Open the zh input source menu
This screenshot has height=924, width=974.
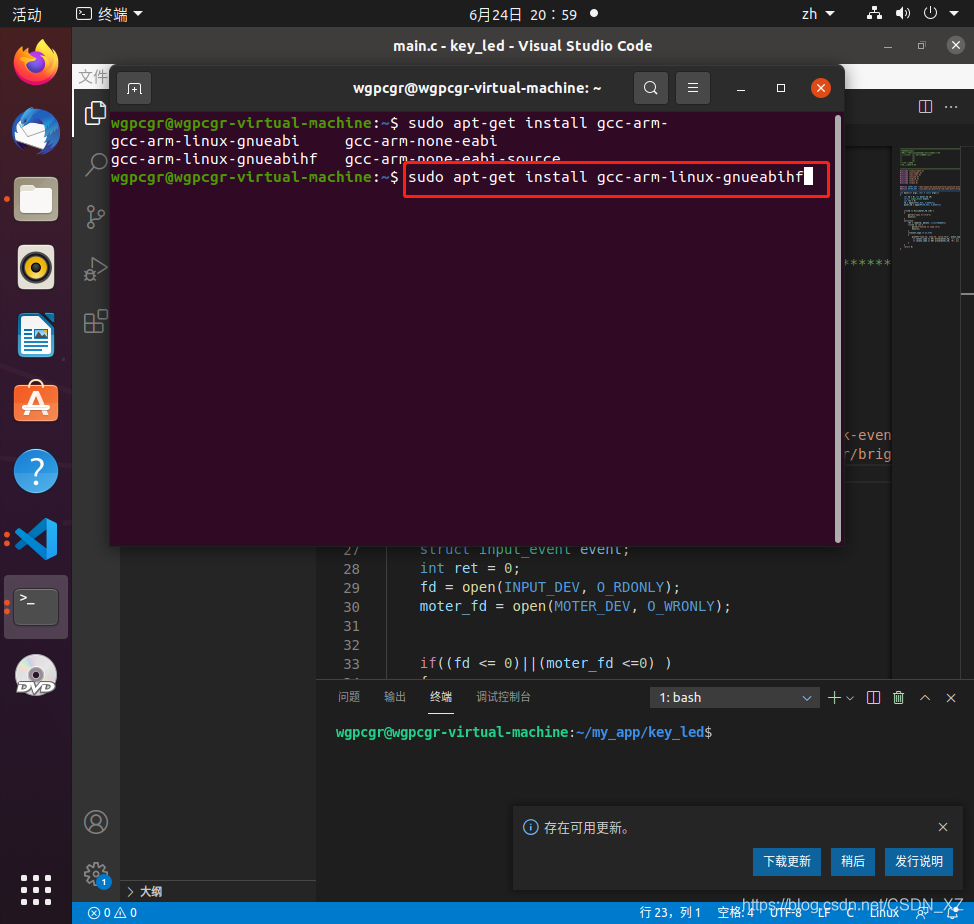pos(817,14)
